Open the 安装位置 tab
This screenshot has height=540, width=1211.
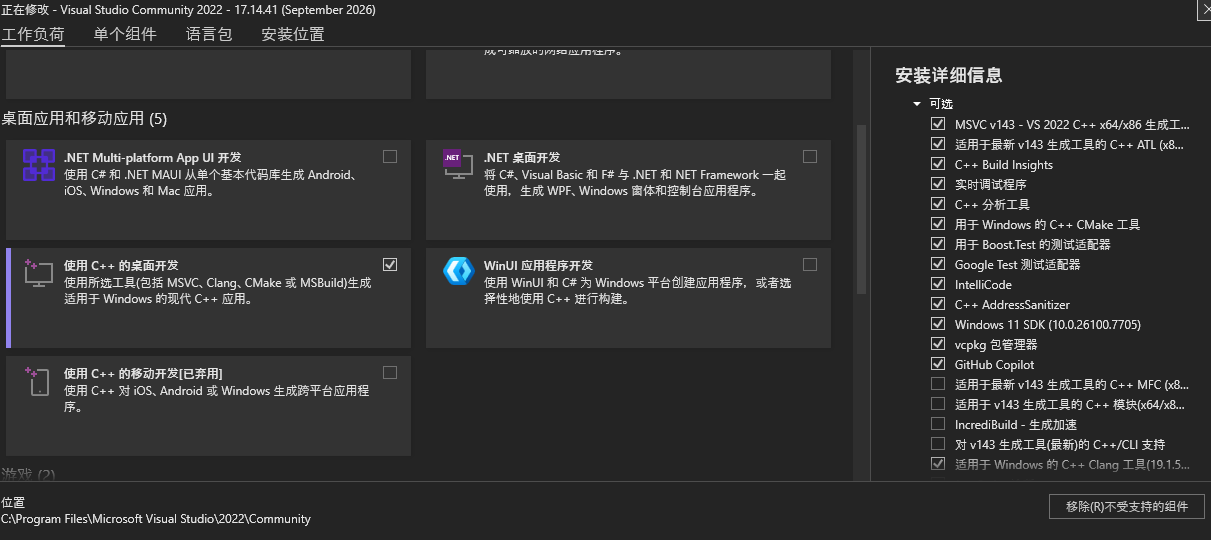(293, 34)
